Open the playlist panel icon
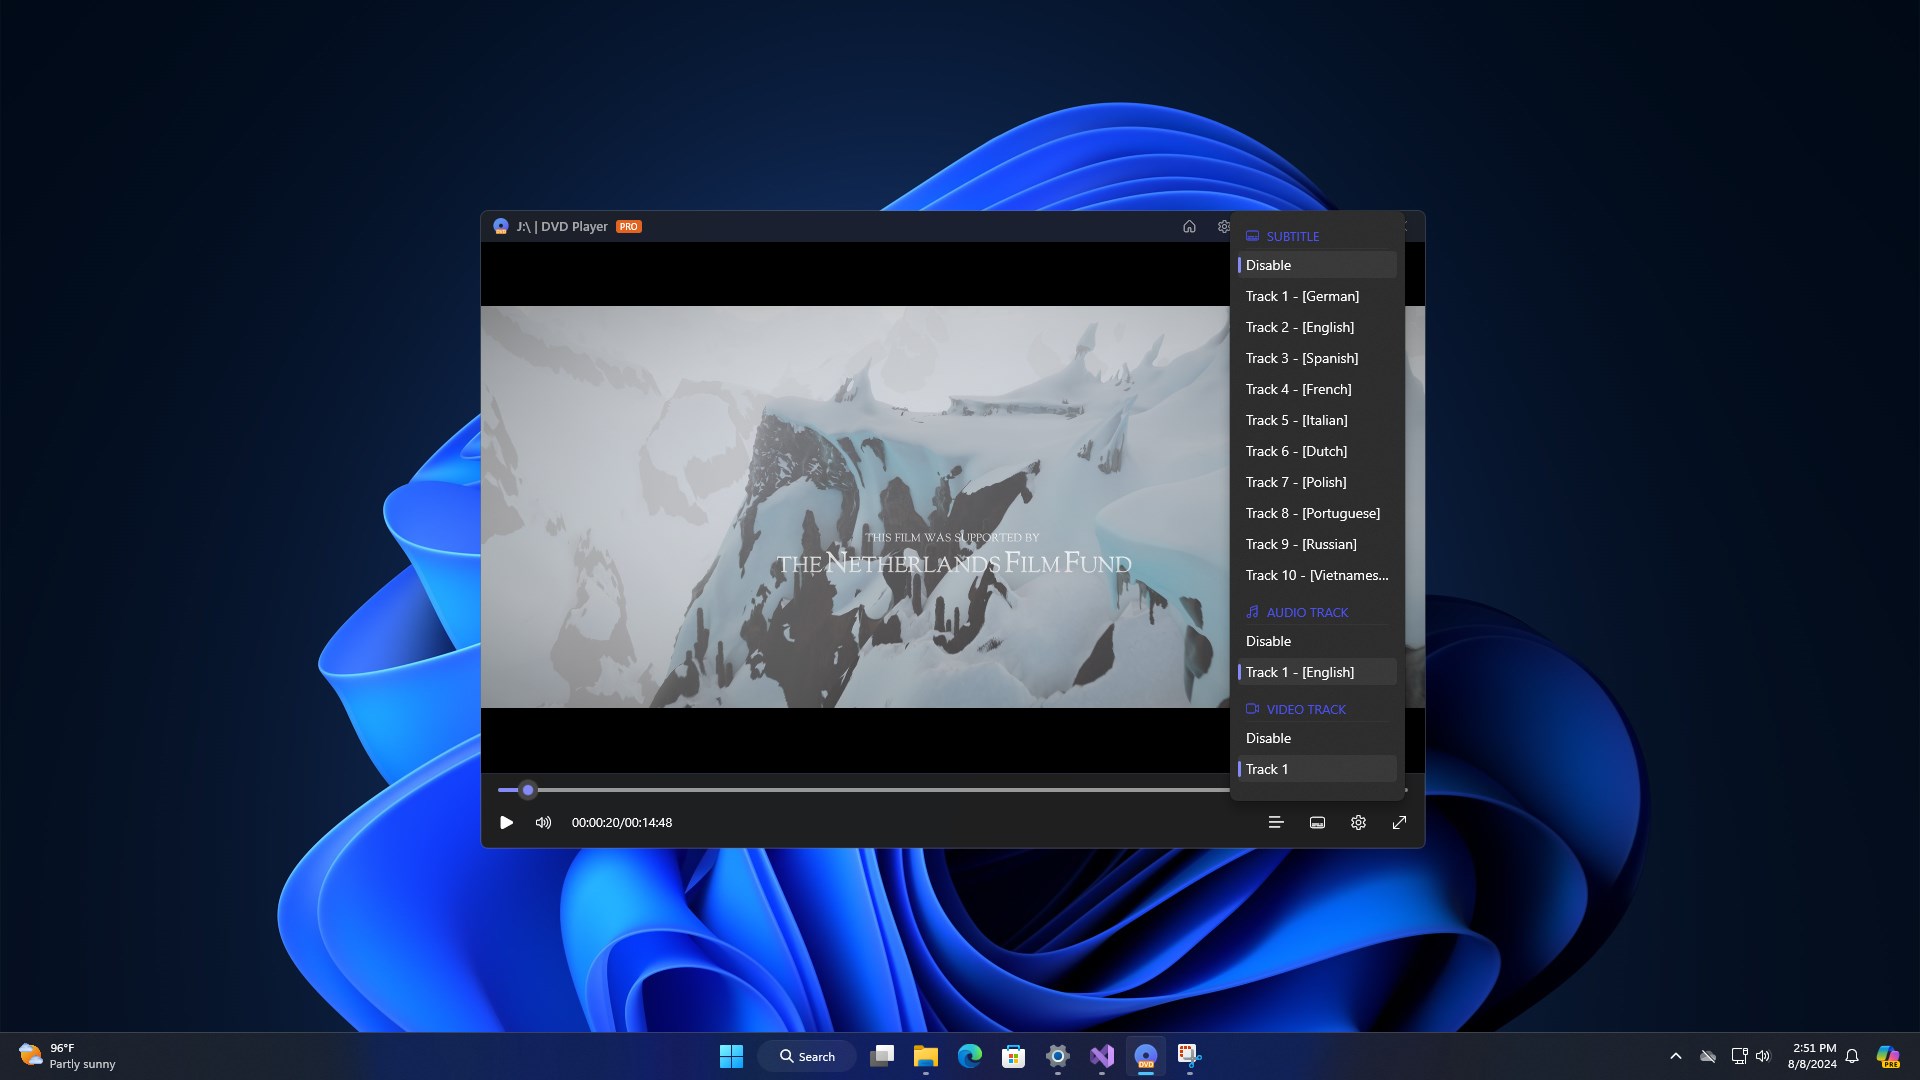1920x1080 pixels. coord(1275,822)
